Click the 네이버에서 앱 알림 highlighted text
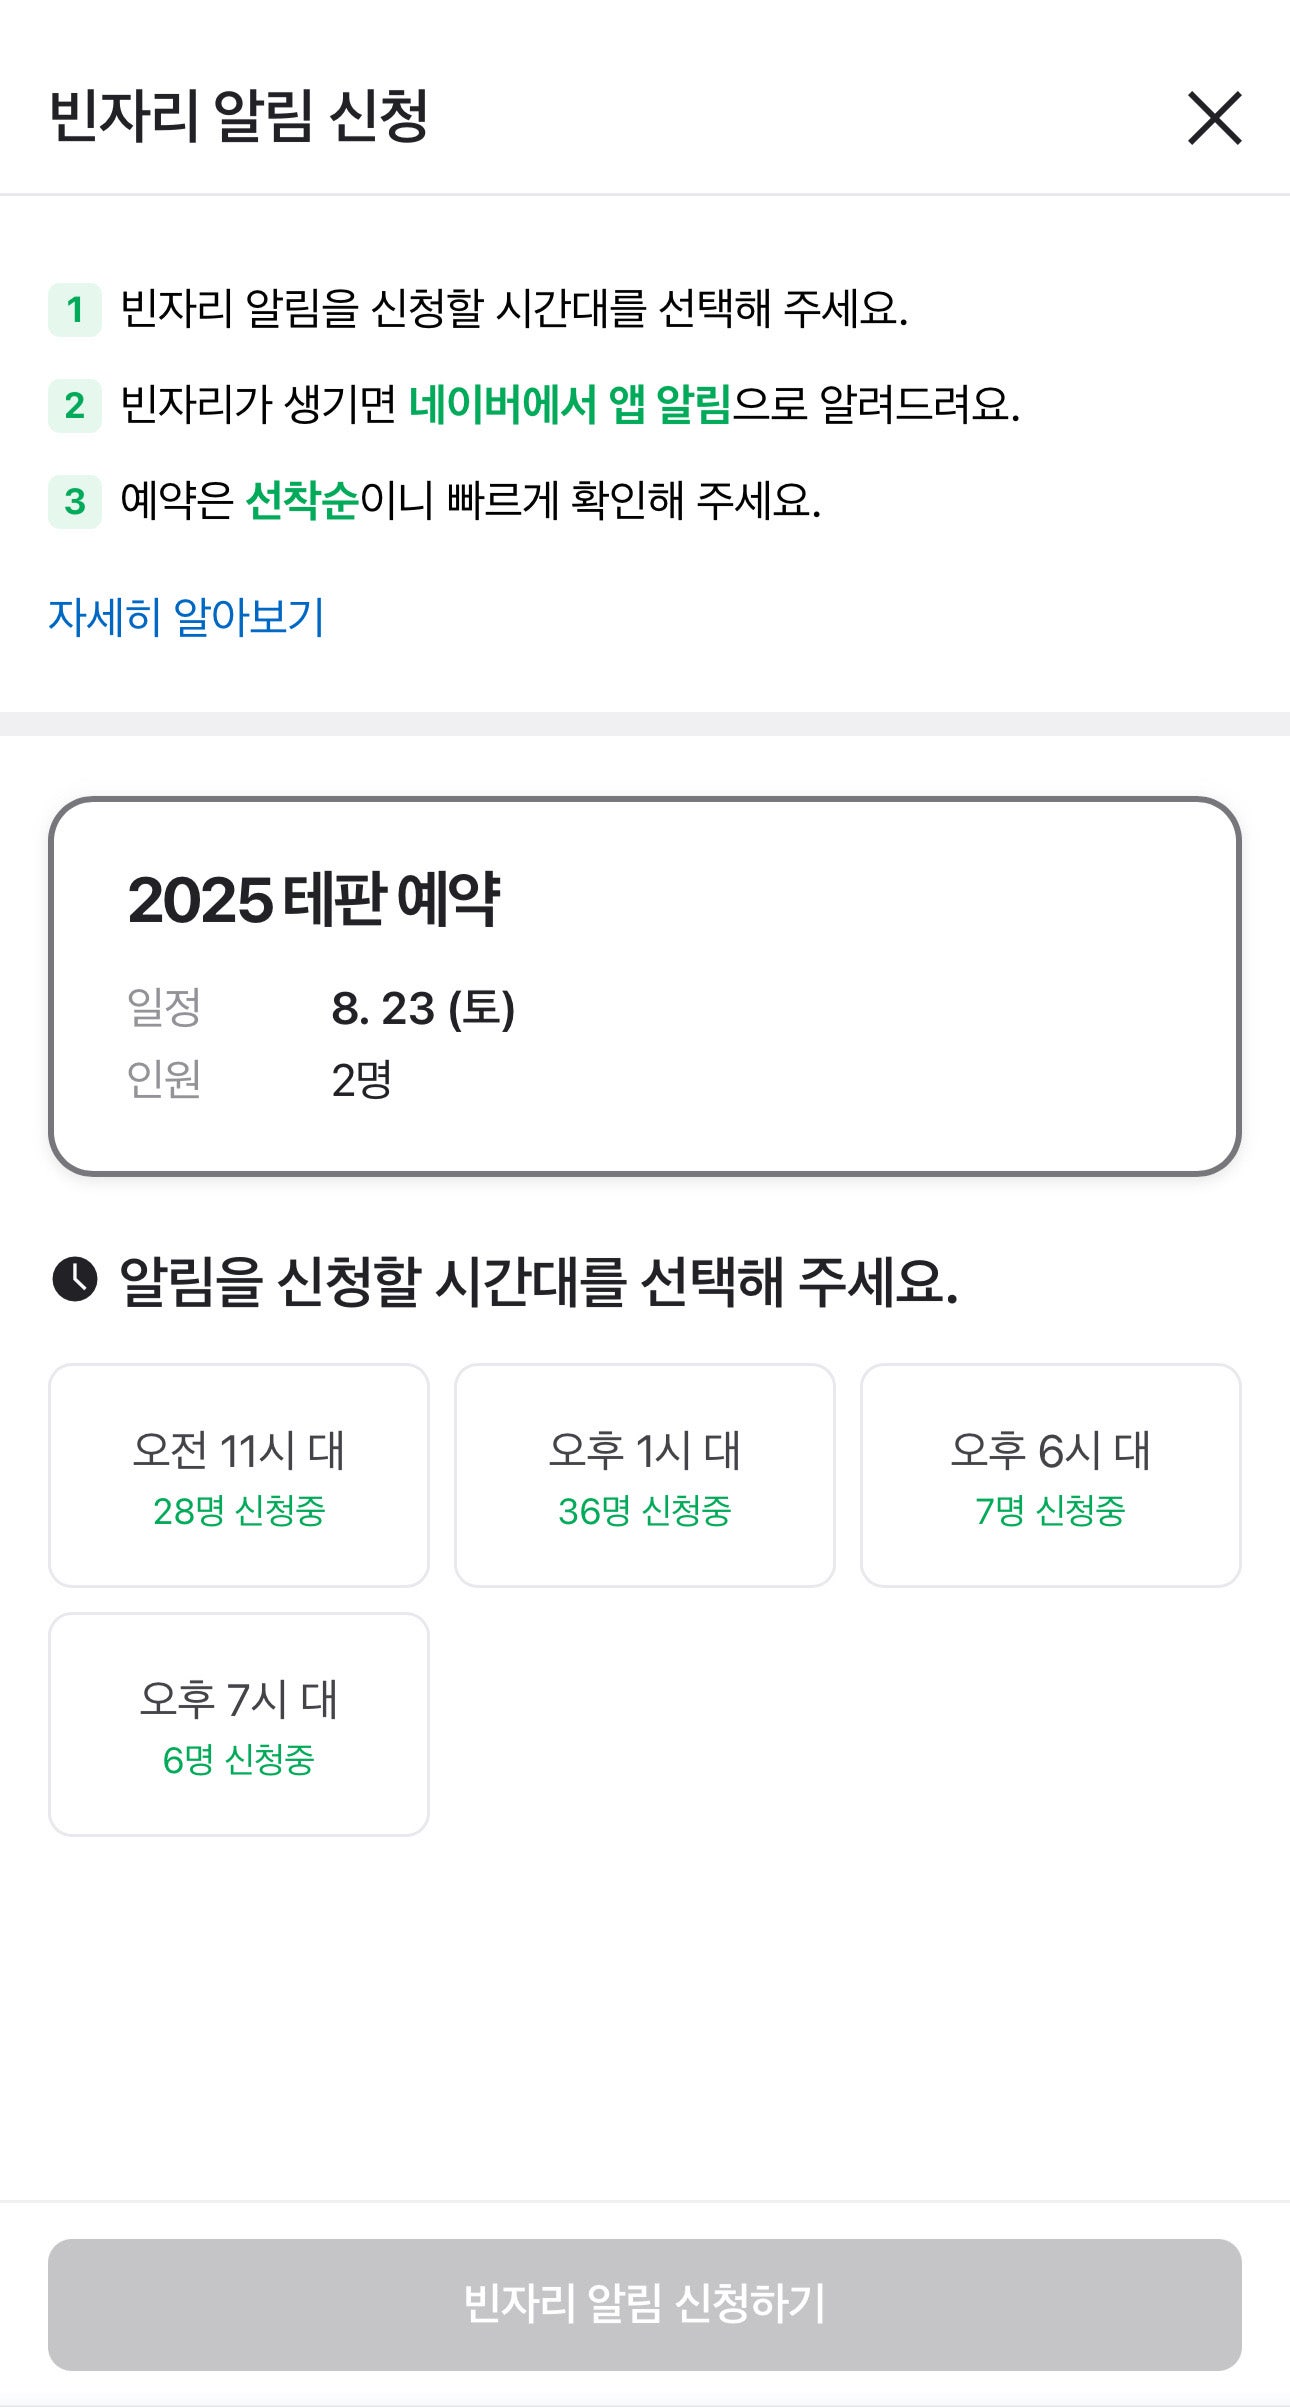Viewport: 1290px width, 2408px height. (570, 405)
